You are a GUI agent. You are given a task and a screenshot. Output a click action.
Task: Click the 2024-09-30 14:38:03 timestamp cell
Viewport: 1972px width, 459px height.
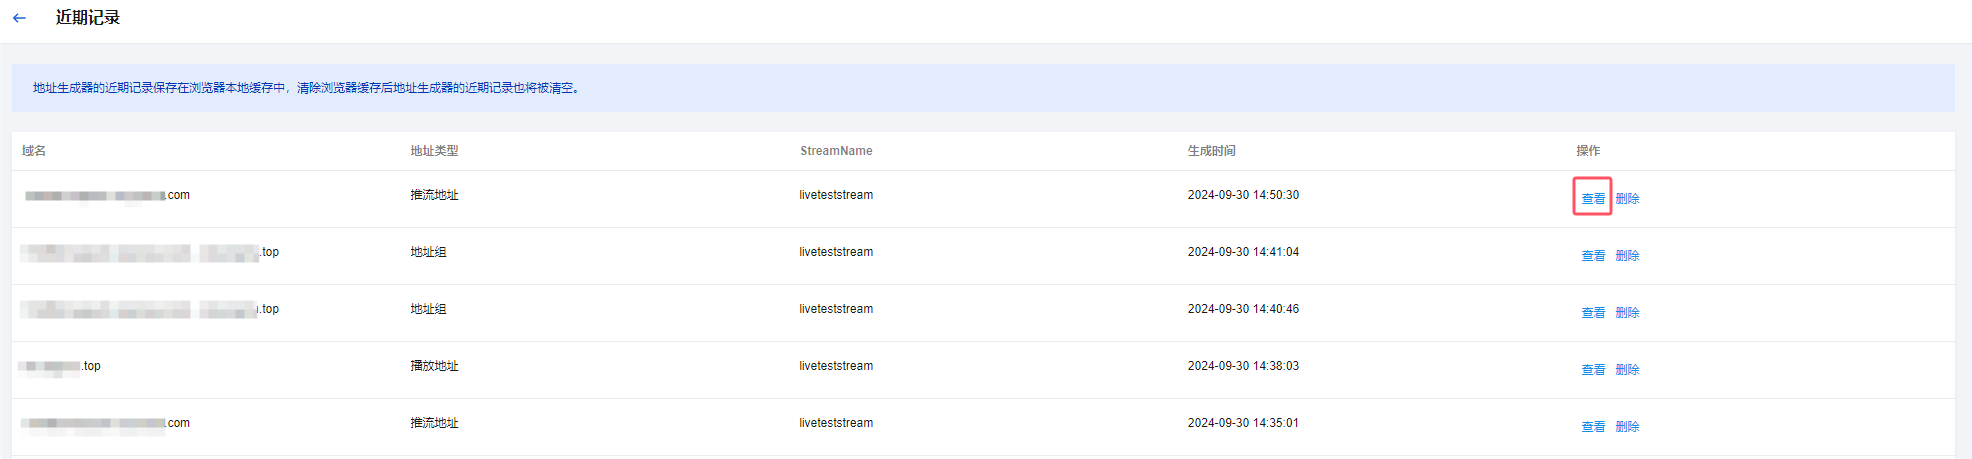click(1243, 366)
